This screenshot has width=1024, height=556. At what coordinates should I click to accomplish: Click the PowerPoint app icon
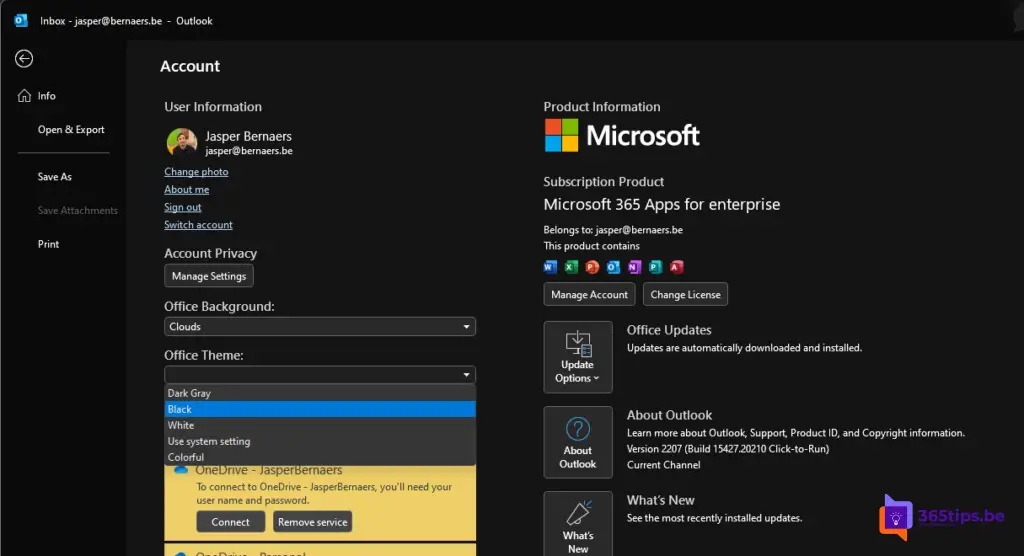[x=592, y=267]
